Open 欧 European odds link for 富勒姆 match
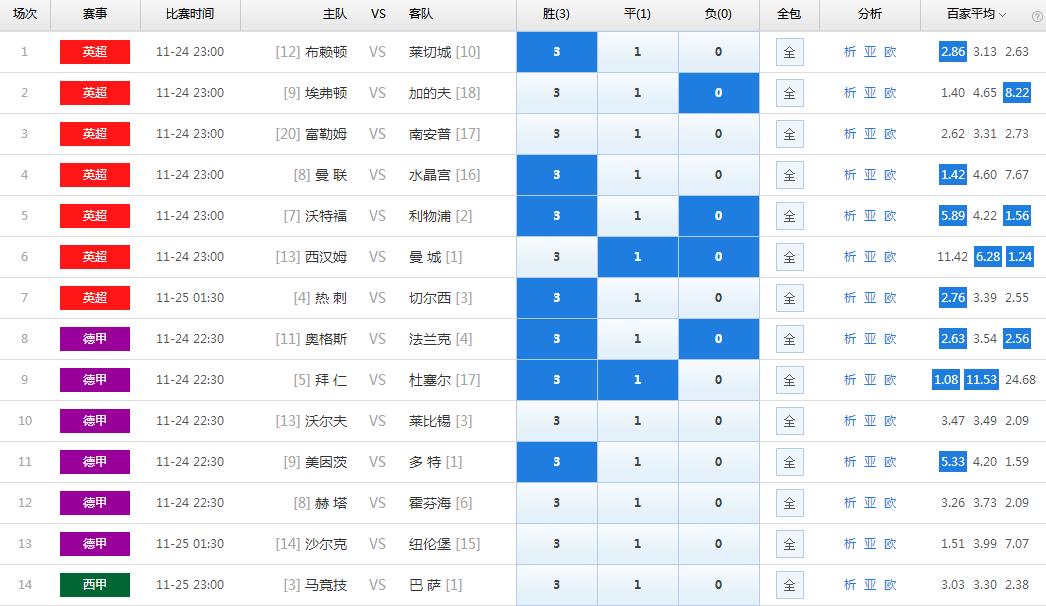 pyautogui.click(x=890, y=134)
